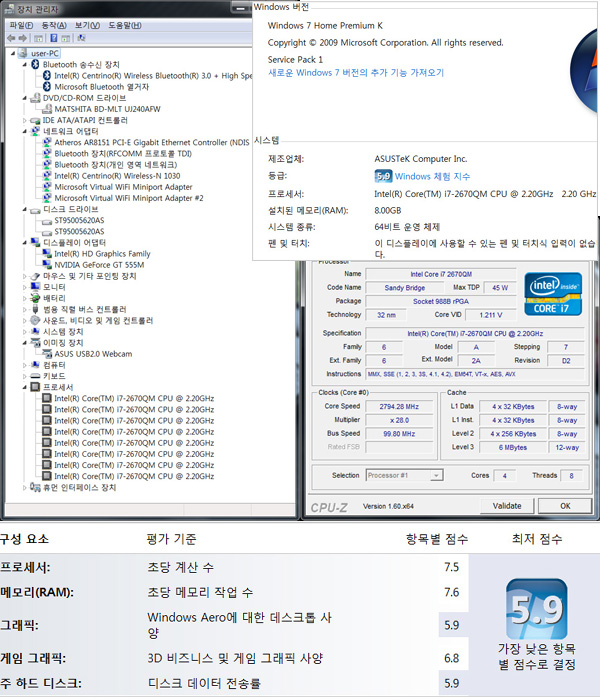Image resolution: width=600 pixels, height=700 pixels.
Task: Expand the IDE ATA/ATAPI 컨트롤러 node
Action: tap(25, 120)
